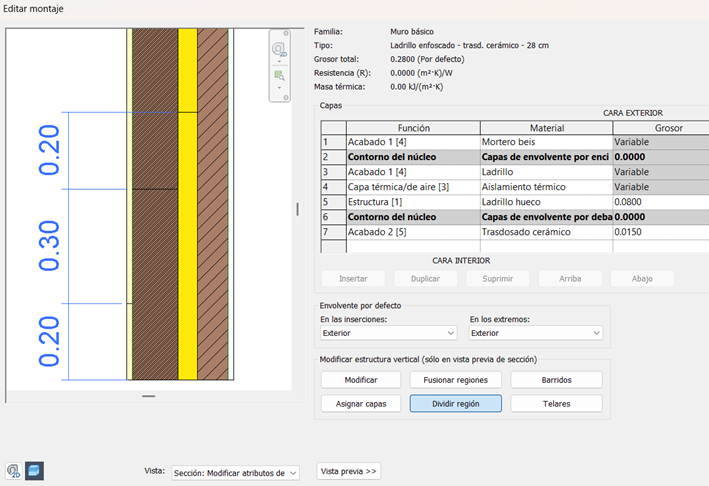
Task: Open the 'En los extremos' dropdown
Action: tap(535, 333)
